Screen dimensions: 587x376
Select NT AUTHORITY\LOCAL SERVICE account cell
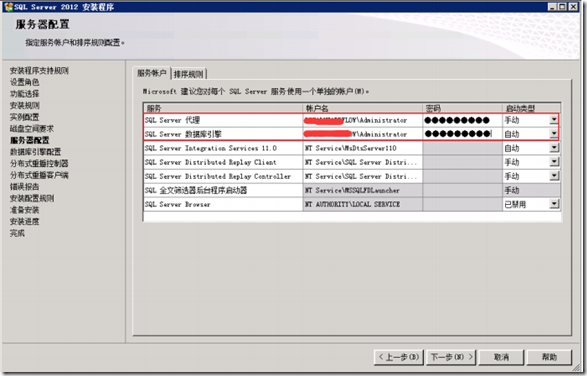coord(363,204)
